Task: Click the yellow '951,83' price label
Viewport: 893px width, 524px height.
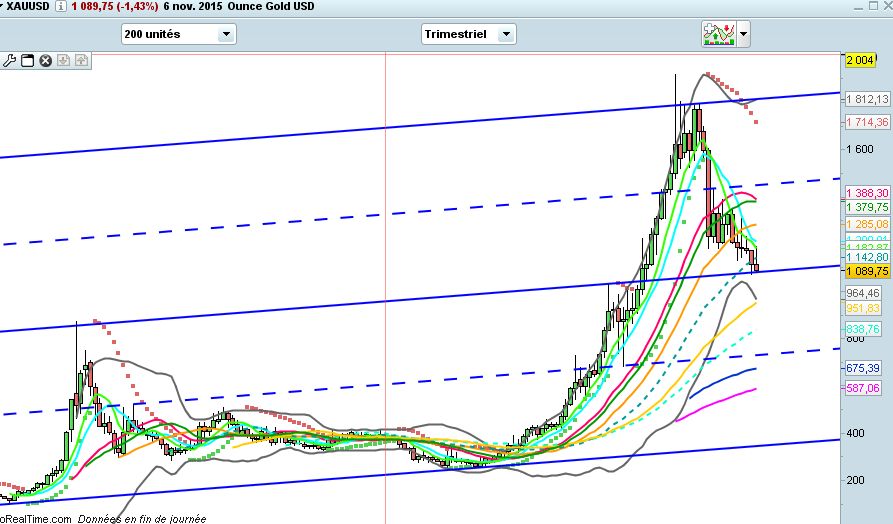Action: (x=863, y=308)
